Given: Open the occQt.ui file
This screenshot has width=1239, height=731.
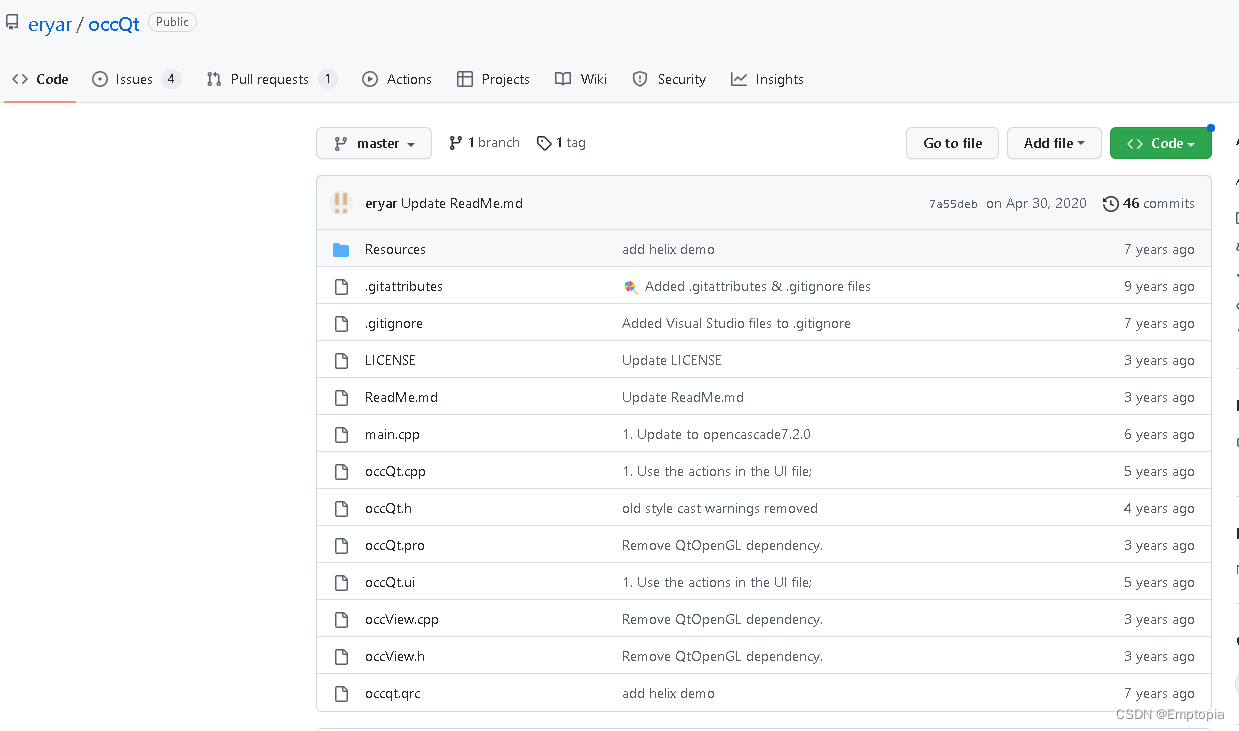Looking at the screenshot, I should (390, 582).
